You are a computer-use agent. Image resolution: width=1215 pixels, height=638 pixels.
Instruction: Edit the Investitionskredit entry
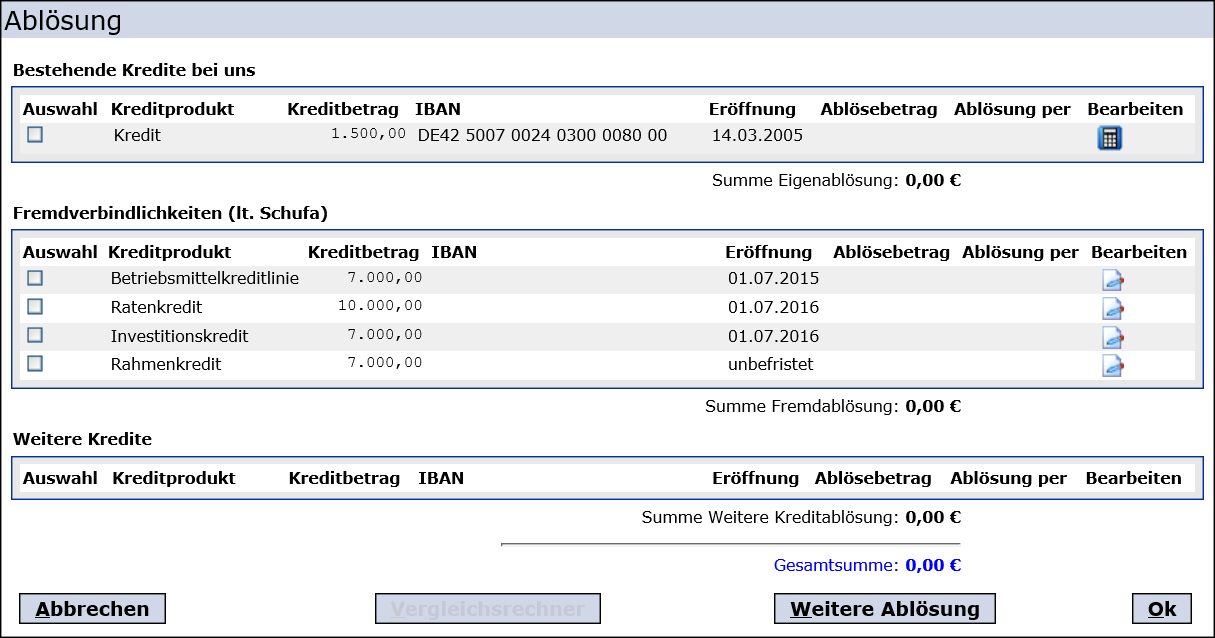[1112, 337]
